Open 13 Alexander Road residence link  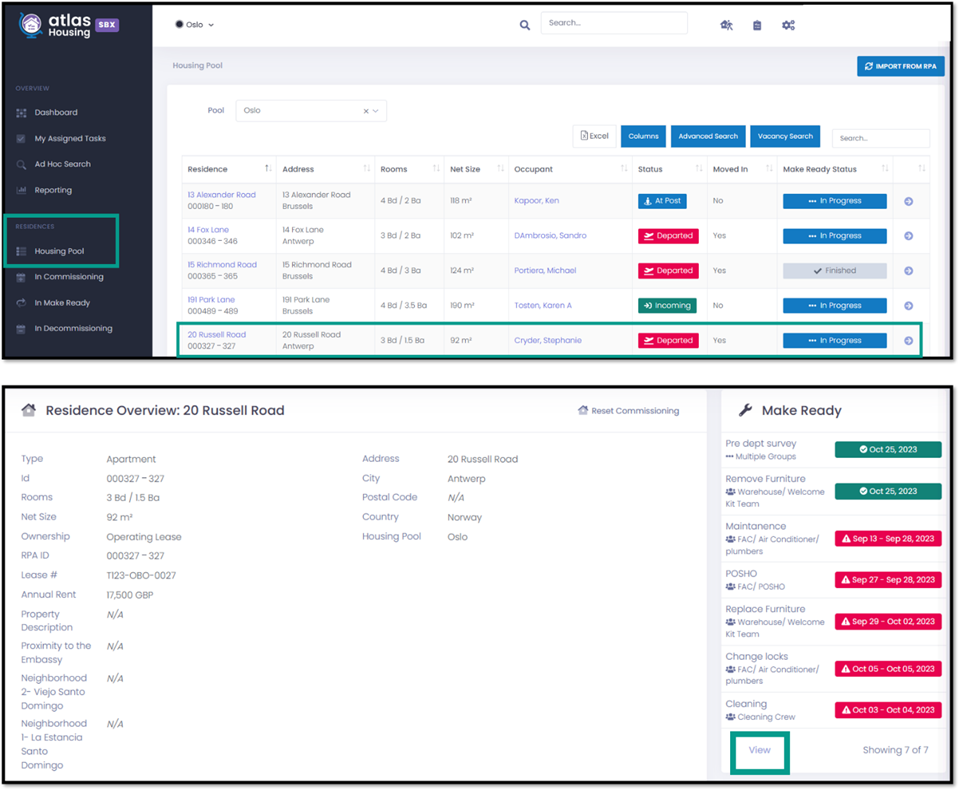[x=221, y=195]
